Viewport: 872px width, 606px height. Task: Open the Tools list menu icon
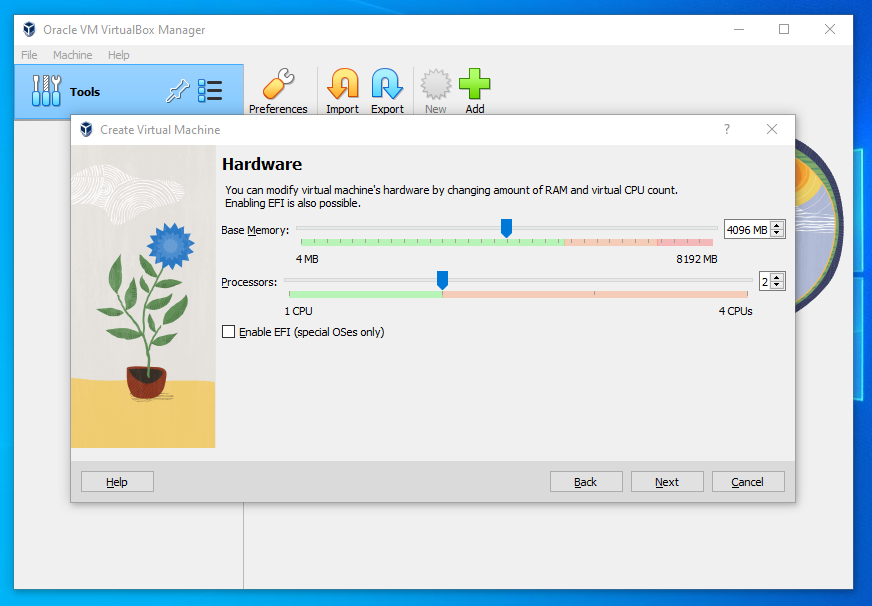210,91
